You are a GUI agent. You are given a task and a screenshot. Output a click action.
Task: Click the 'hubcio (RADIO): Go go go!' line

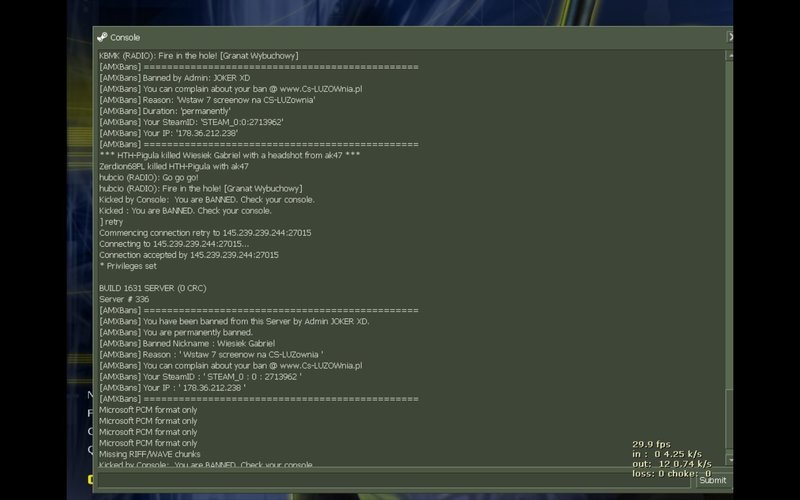coord(148,178)
